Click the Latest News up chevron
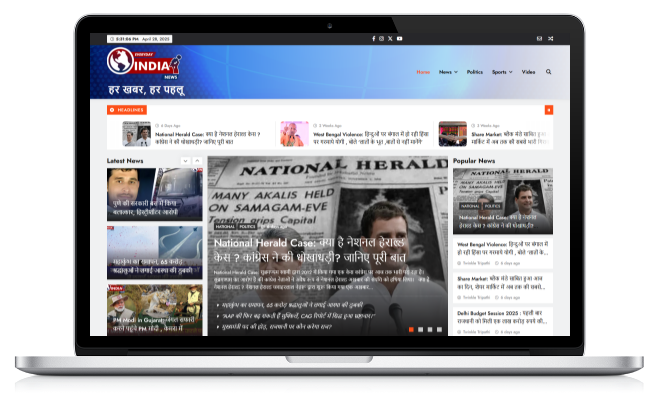The height and width of the screenshot is (395, 659). pos(197,161)
